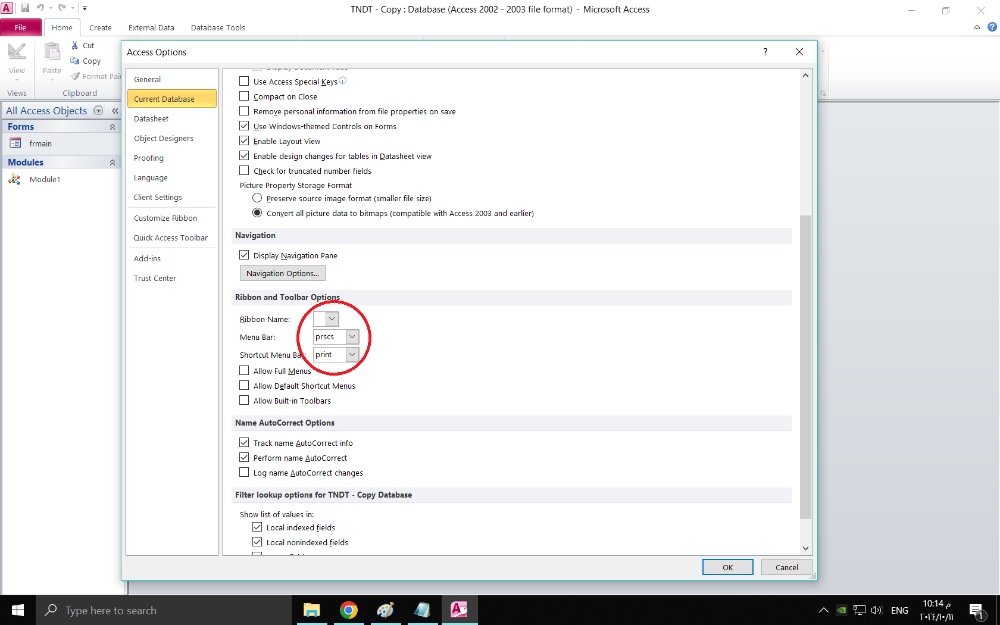
Task: Click the Access Options help question mark
Action: (765, 52)
